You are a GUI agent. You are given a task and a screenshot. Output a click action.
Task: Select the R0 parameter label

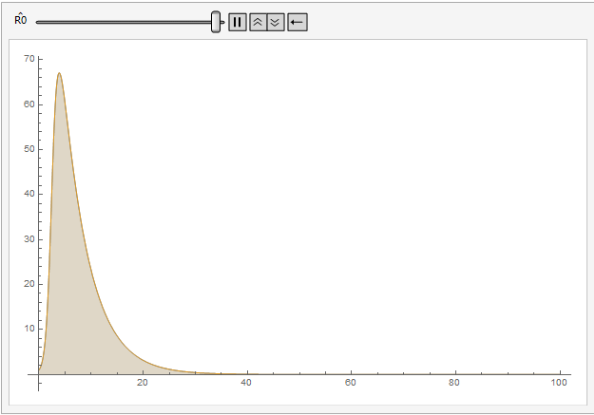20,19
